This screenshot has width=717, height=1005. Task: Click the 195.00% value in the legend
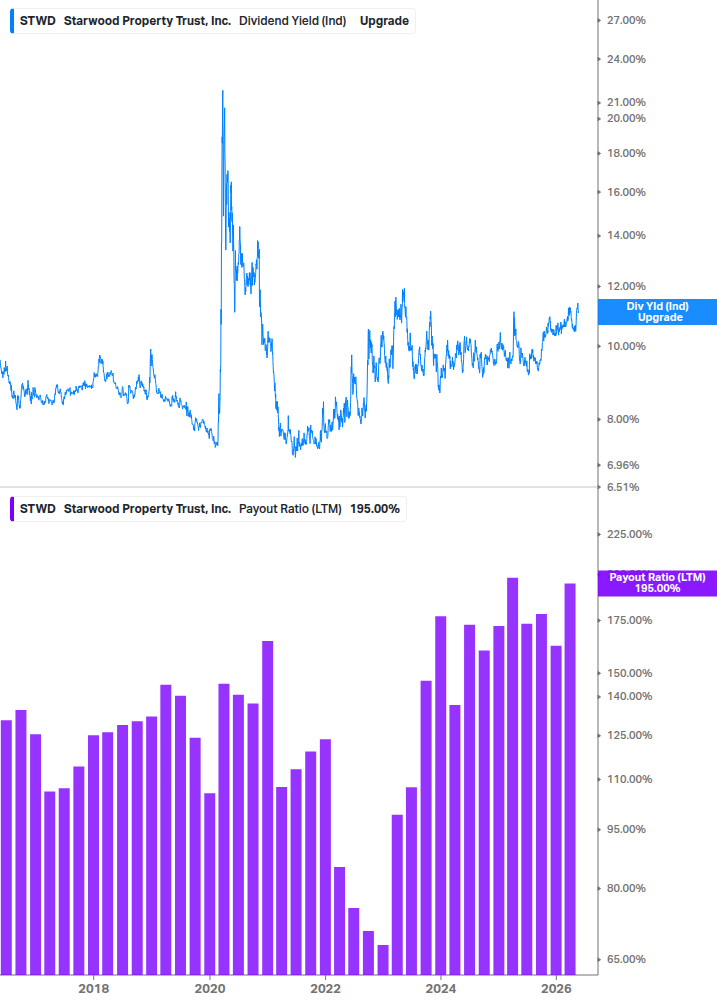coord(375,509)
